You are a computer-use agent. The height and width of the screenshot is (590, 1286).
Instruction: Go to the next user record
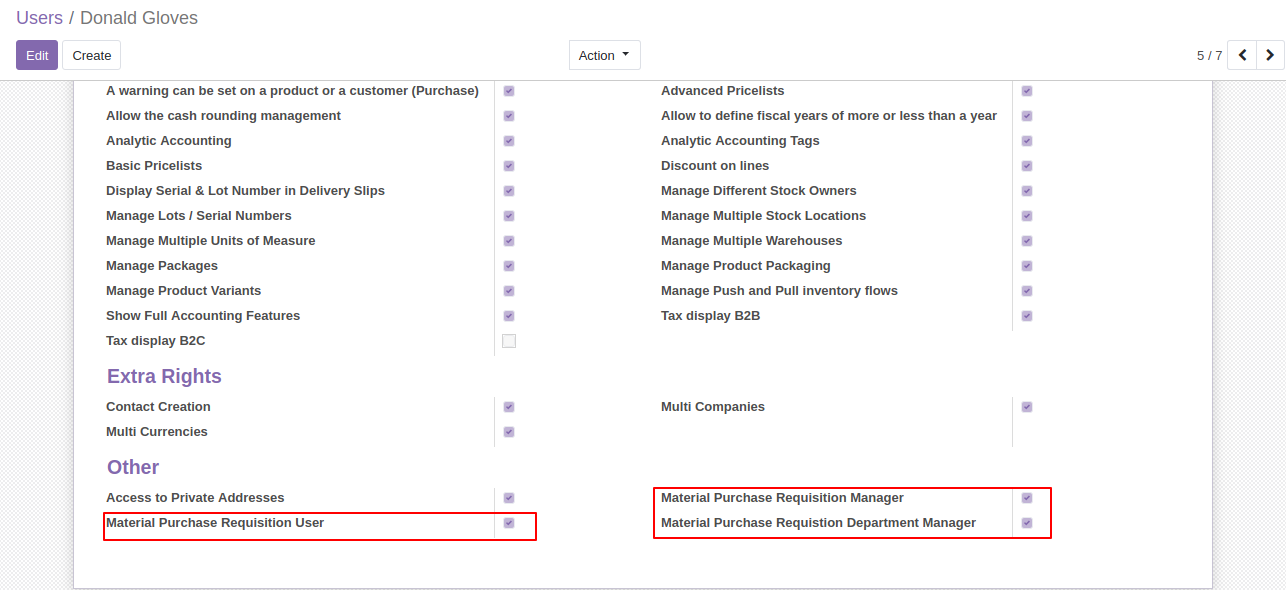pyautogui.click(x=1270, y=55)
